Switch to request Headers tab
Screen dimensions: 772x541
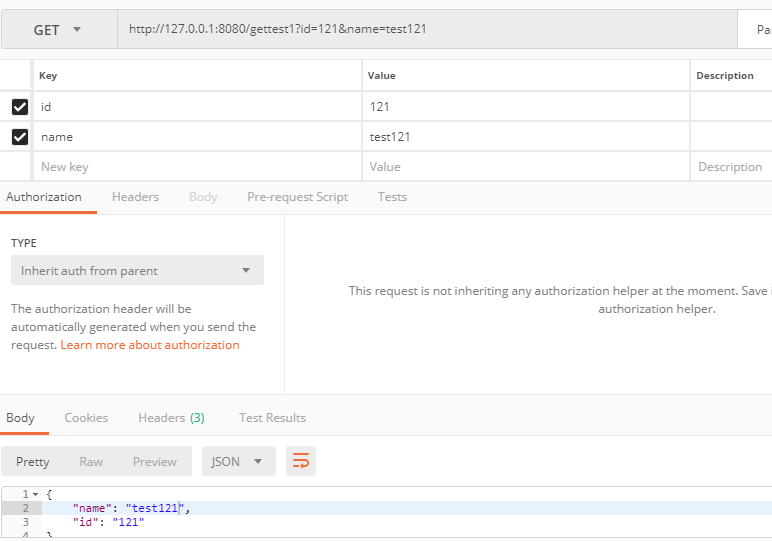tap(135, 197)
